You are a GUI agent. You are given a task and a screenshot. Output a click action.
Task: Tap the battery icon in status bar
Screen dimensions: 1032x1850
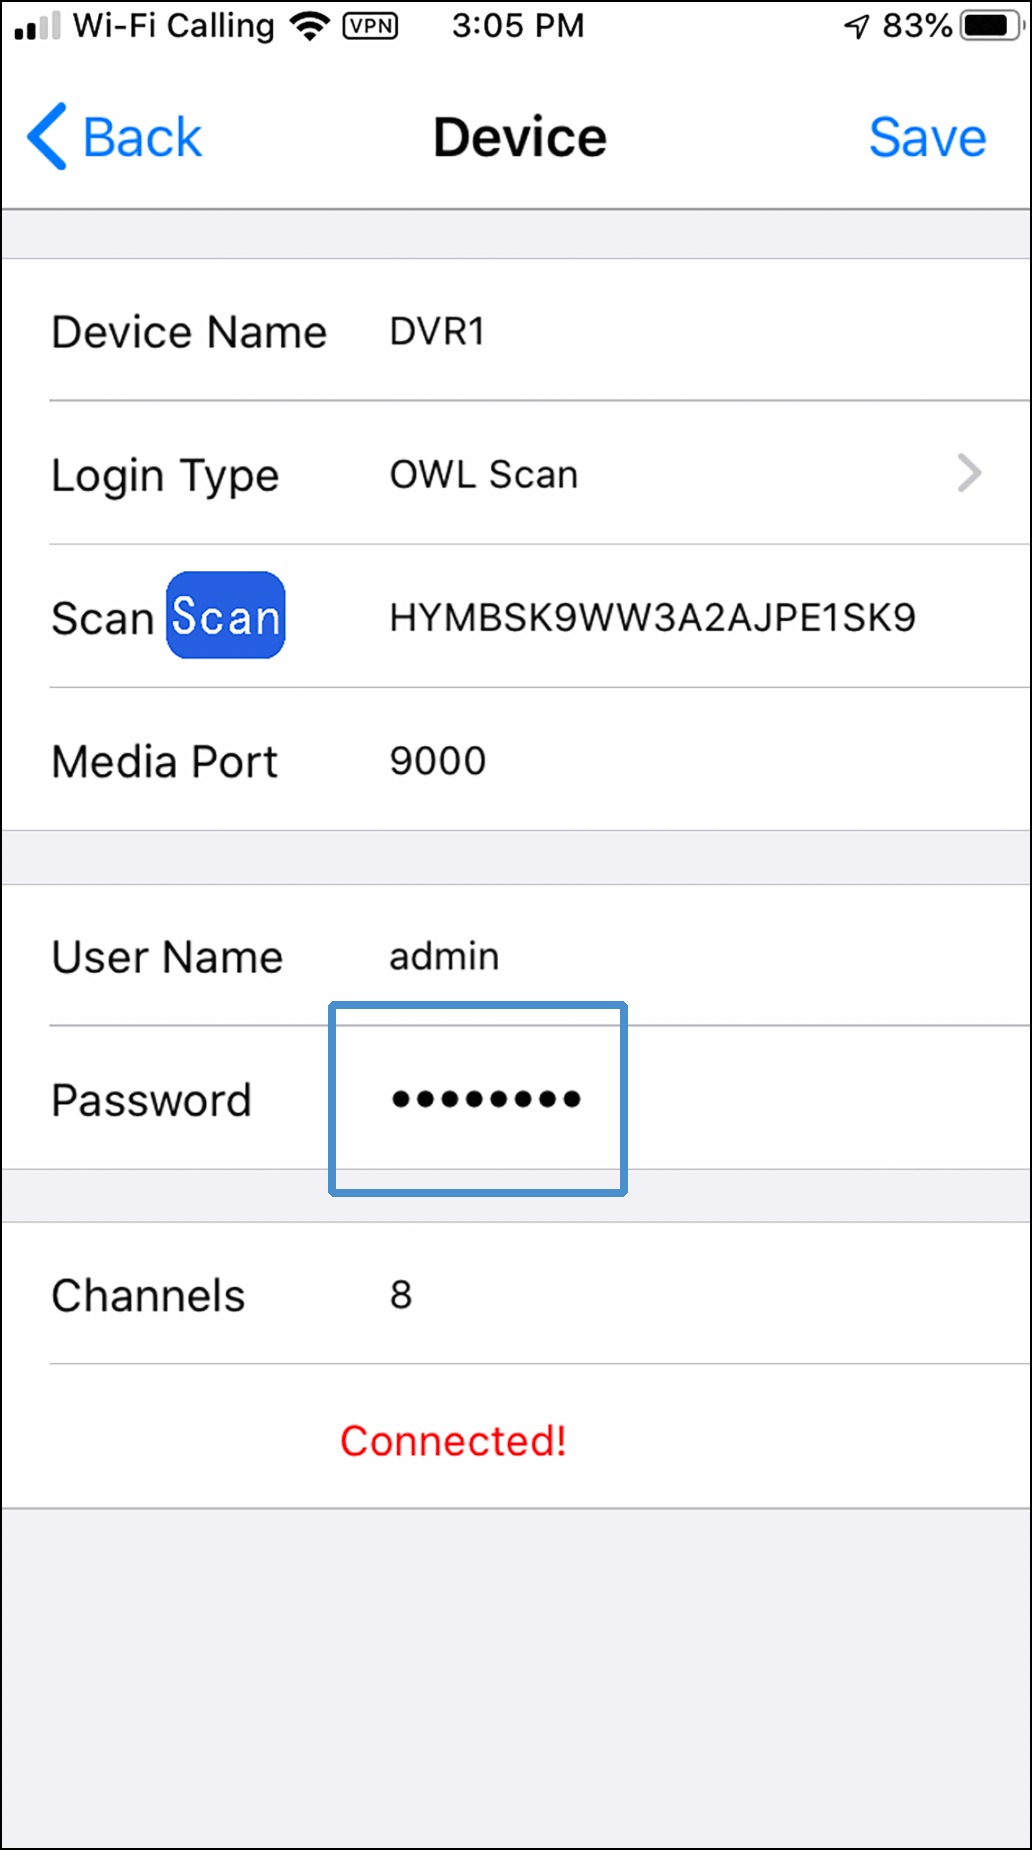991,25
